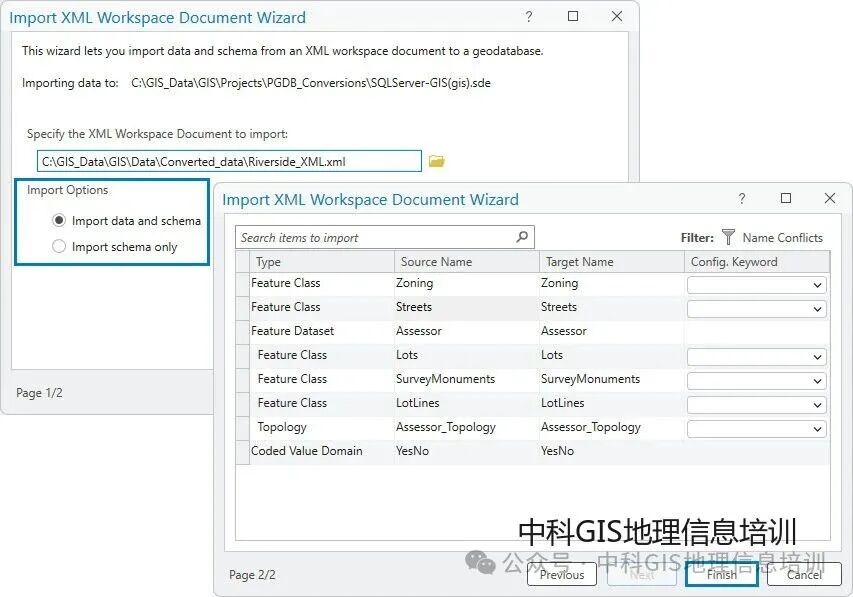Click the Streets source name cell

pyautogui.click(x=466, y=307)
